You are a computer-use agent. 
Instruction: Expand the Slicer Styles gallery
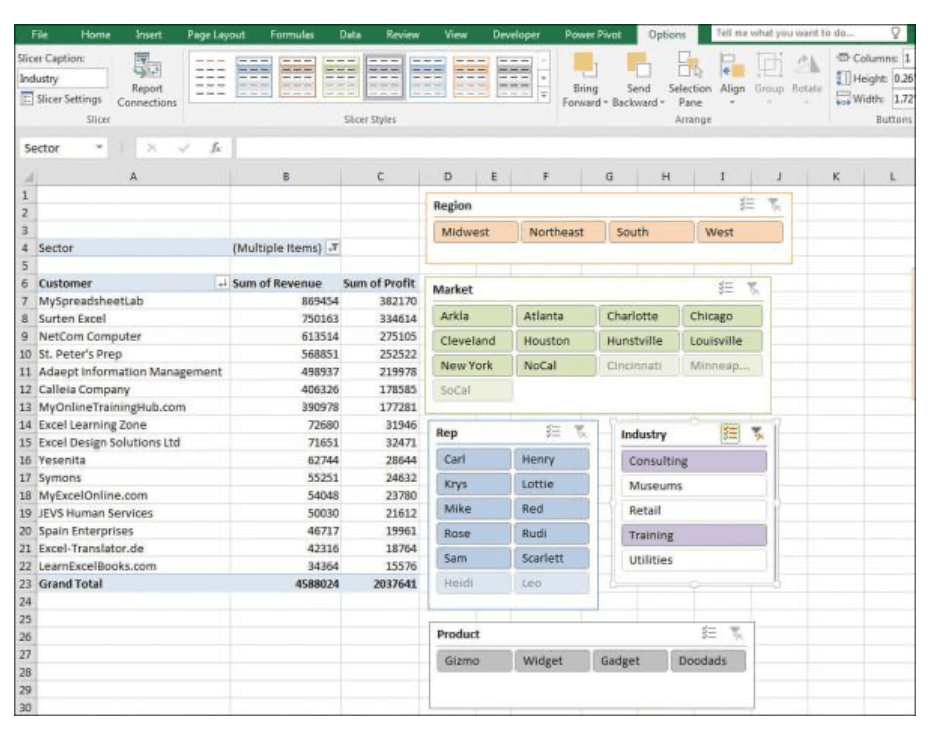pyautogui.click(x=544, y=94)
